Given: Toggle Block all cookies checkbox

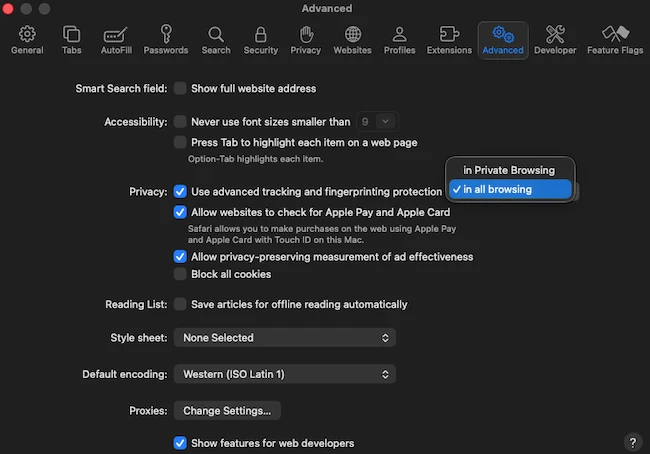Looking at the screenshot, I should pos(180,274).
